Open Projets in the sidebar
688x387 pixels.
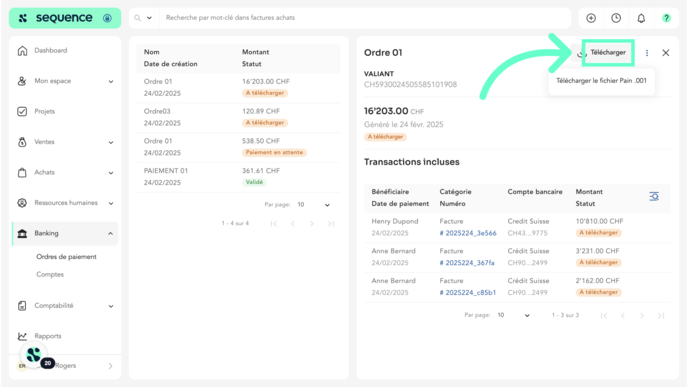tap(45, 111)
